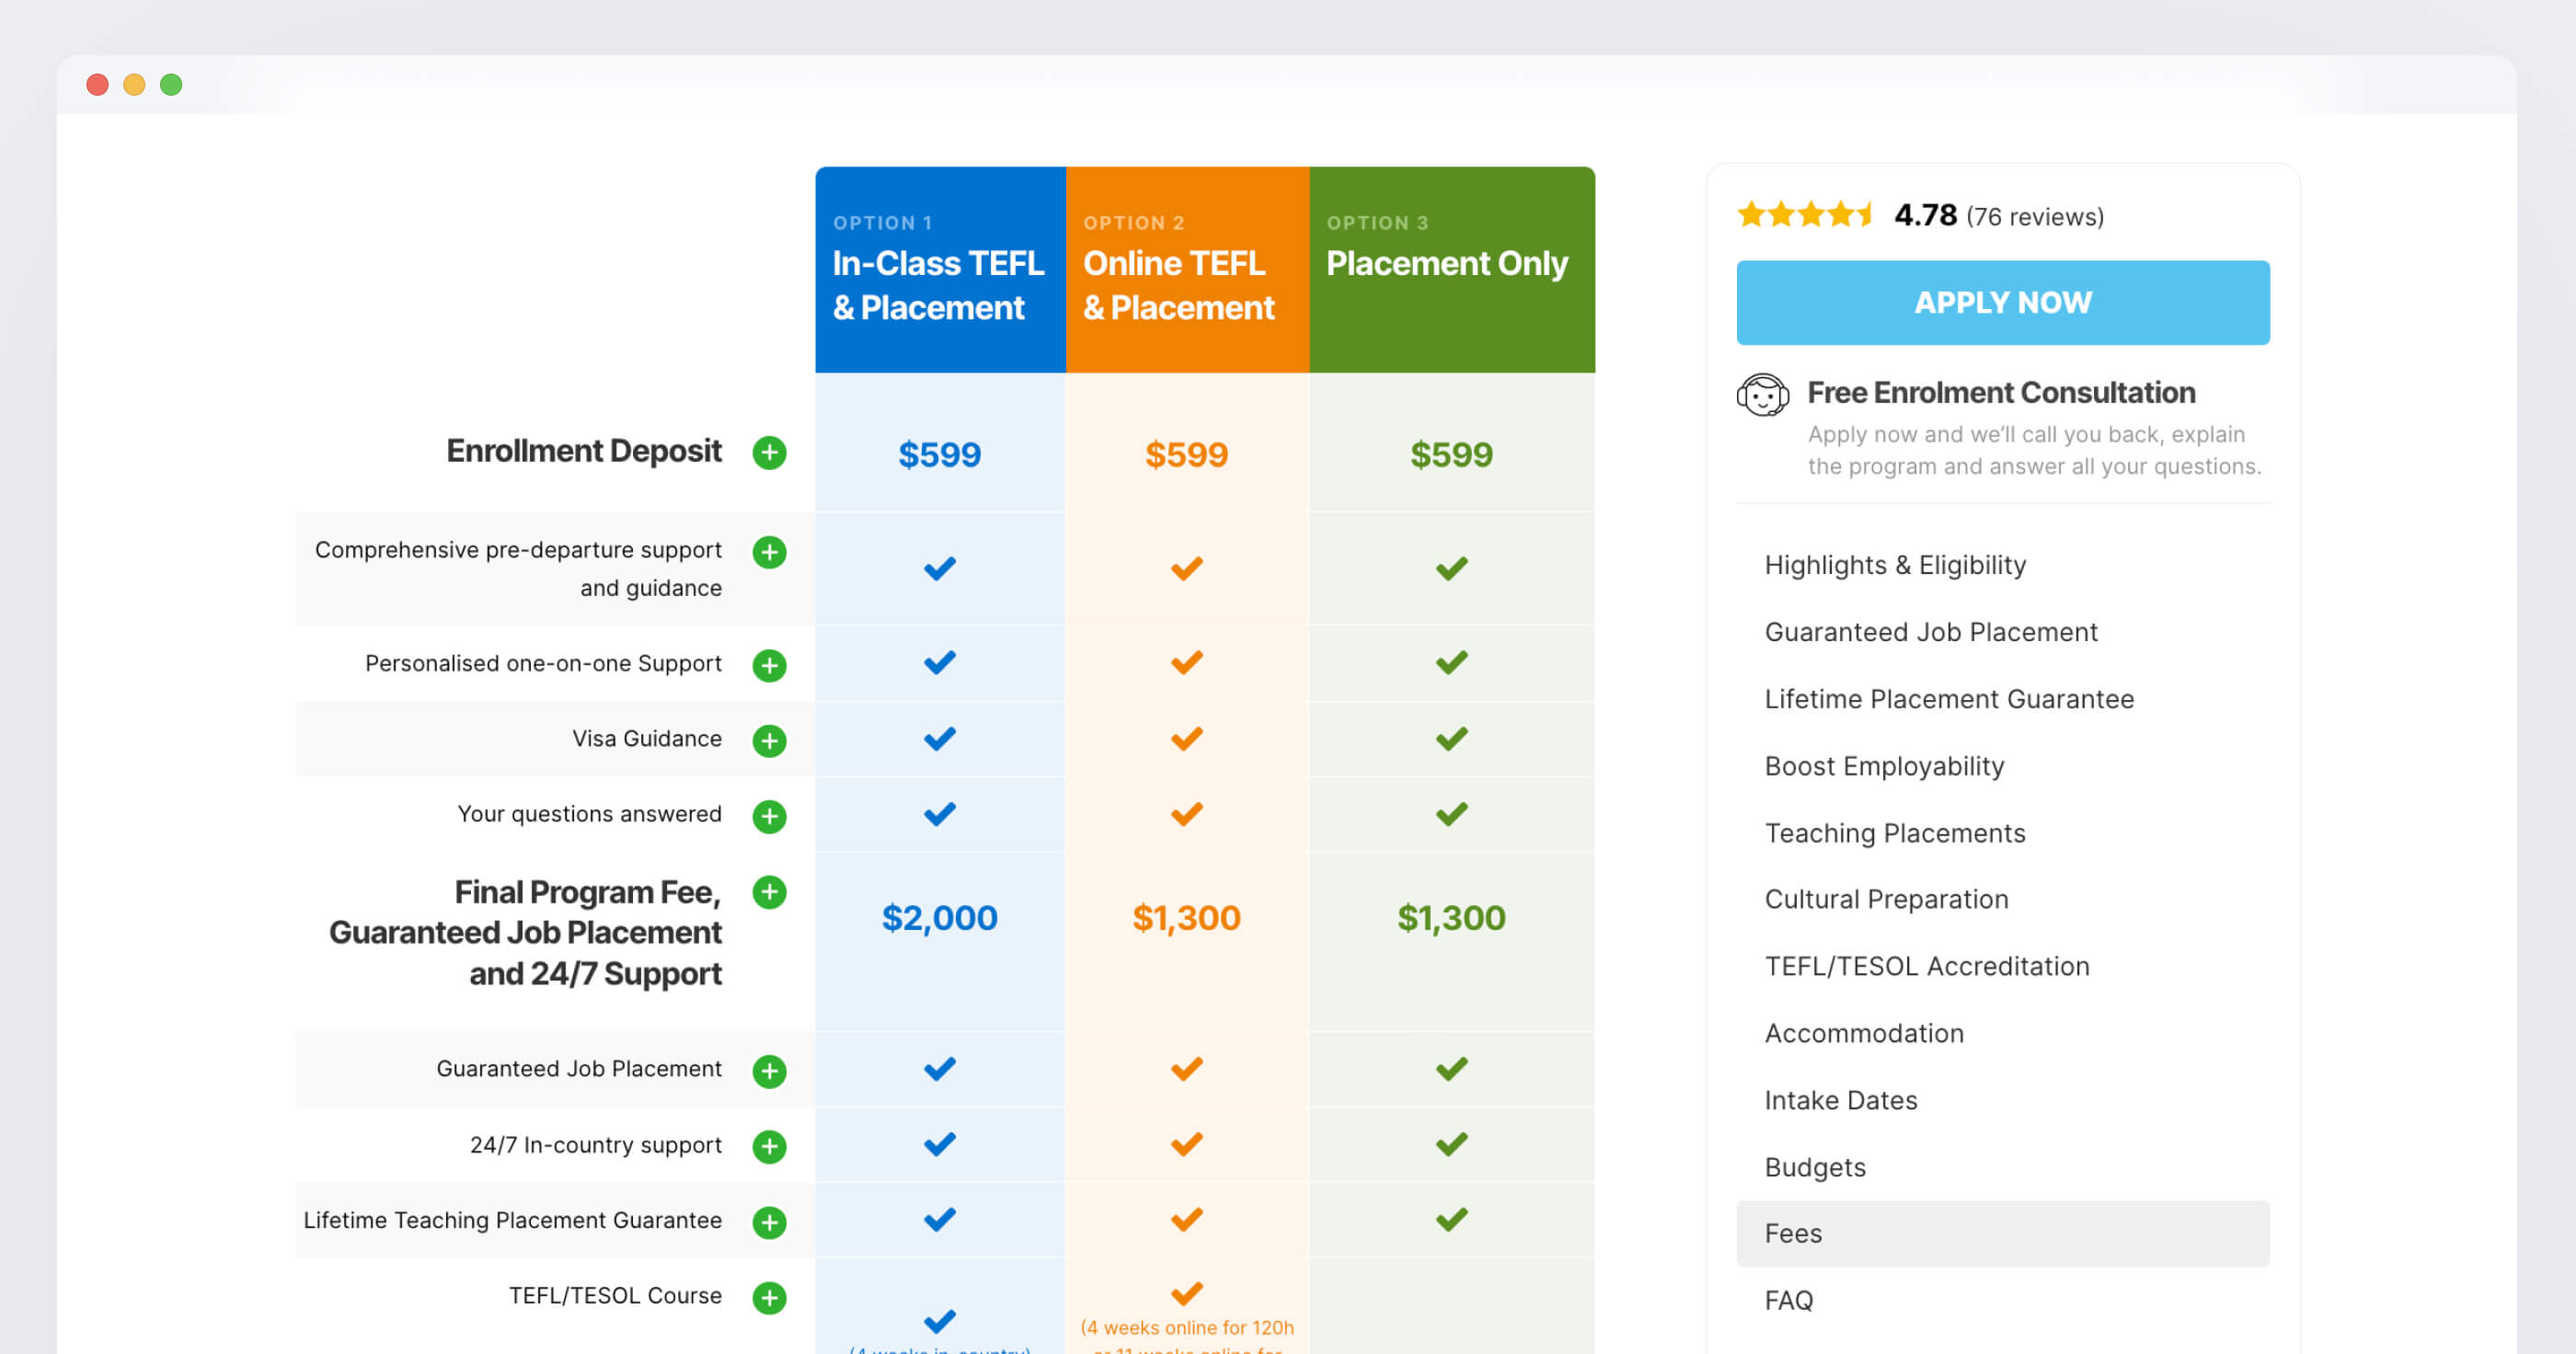The height and width of the screenshot is (1354, 2576).
Task: Click orange checkmark for Lifetime Teaching Placement
Action: 1186,1220
